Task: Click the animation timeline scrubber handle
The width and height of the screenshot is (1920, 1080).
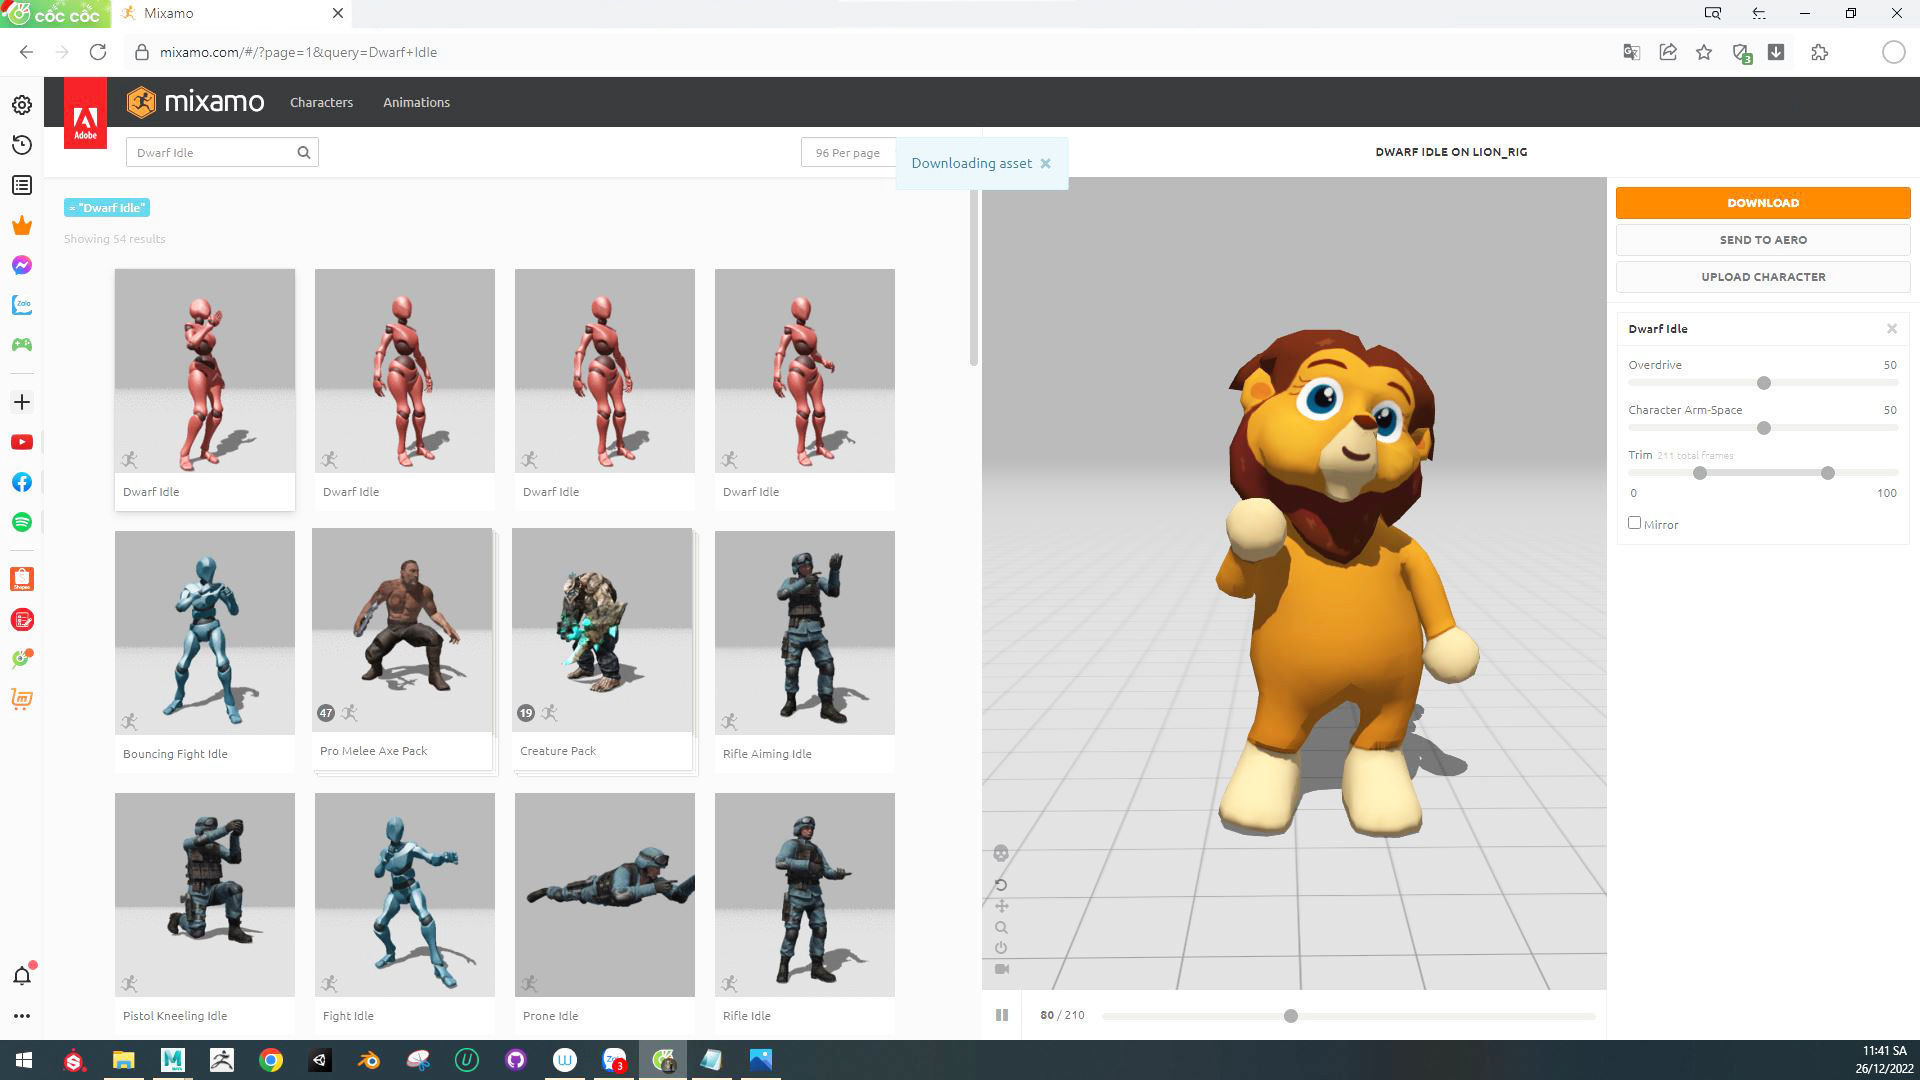Action: (x=1291, y=1016)
